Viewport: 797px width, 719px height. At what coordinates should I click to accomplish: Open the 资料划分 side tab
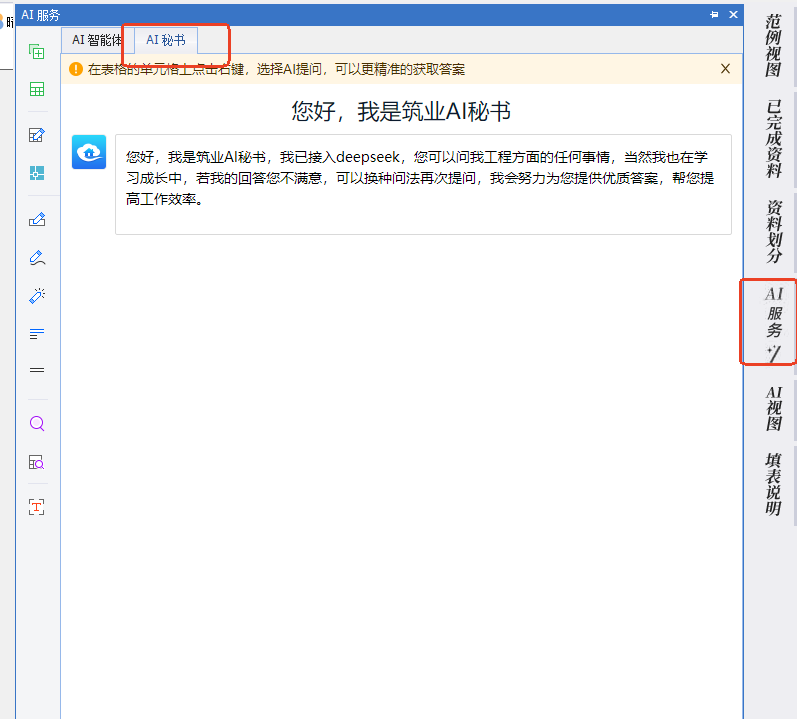(x=773, y=231)
